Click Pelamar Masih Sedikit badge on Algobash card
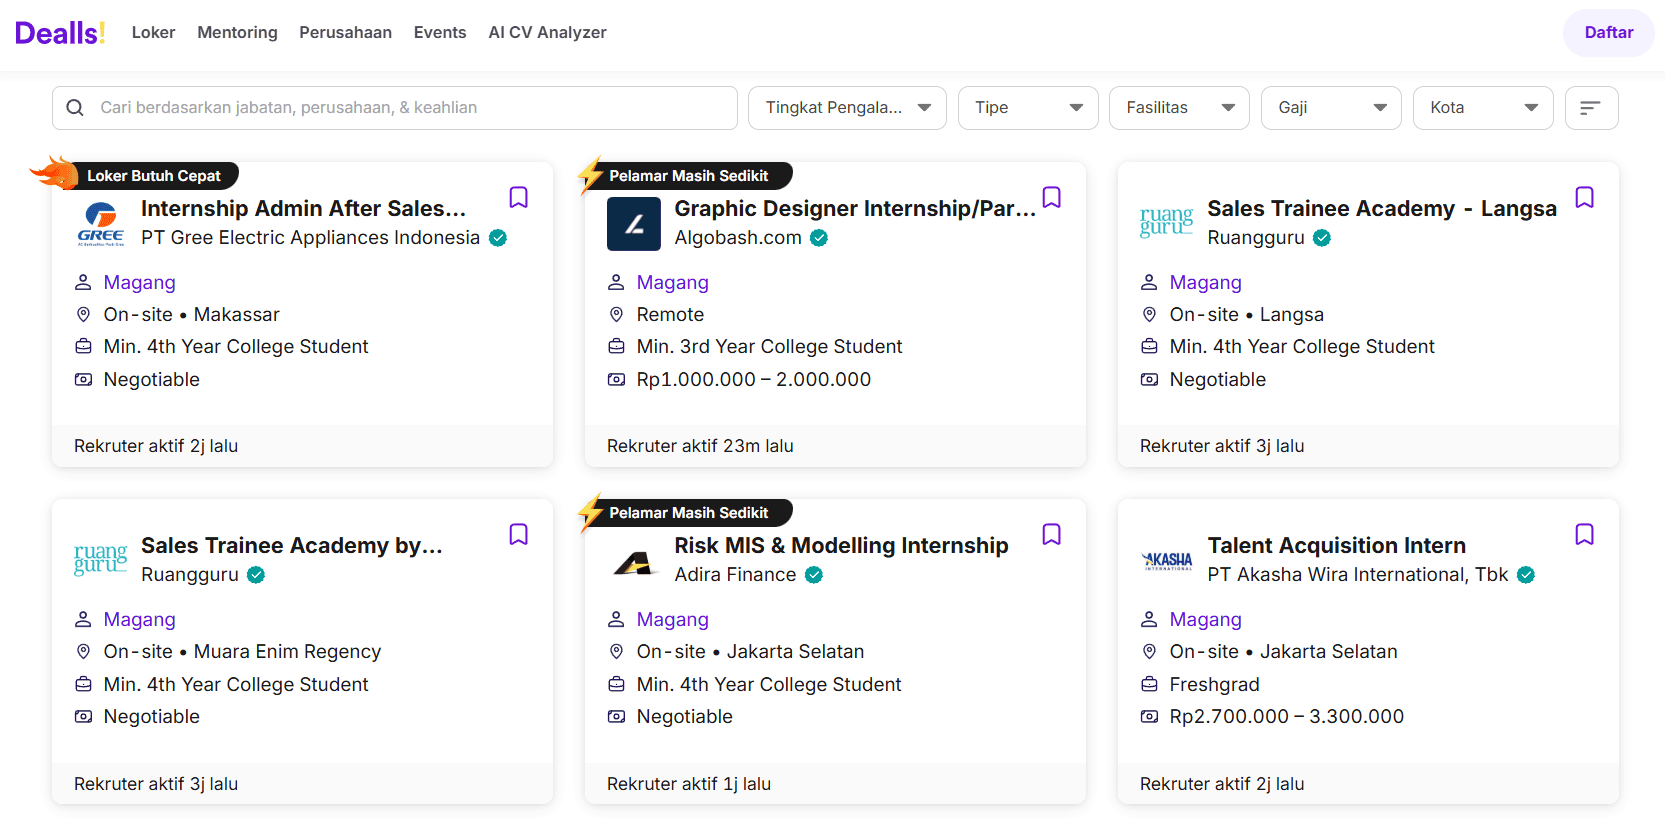Screen dimensions: 1665x820 pos(689,176)
